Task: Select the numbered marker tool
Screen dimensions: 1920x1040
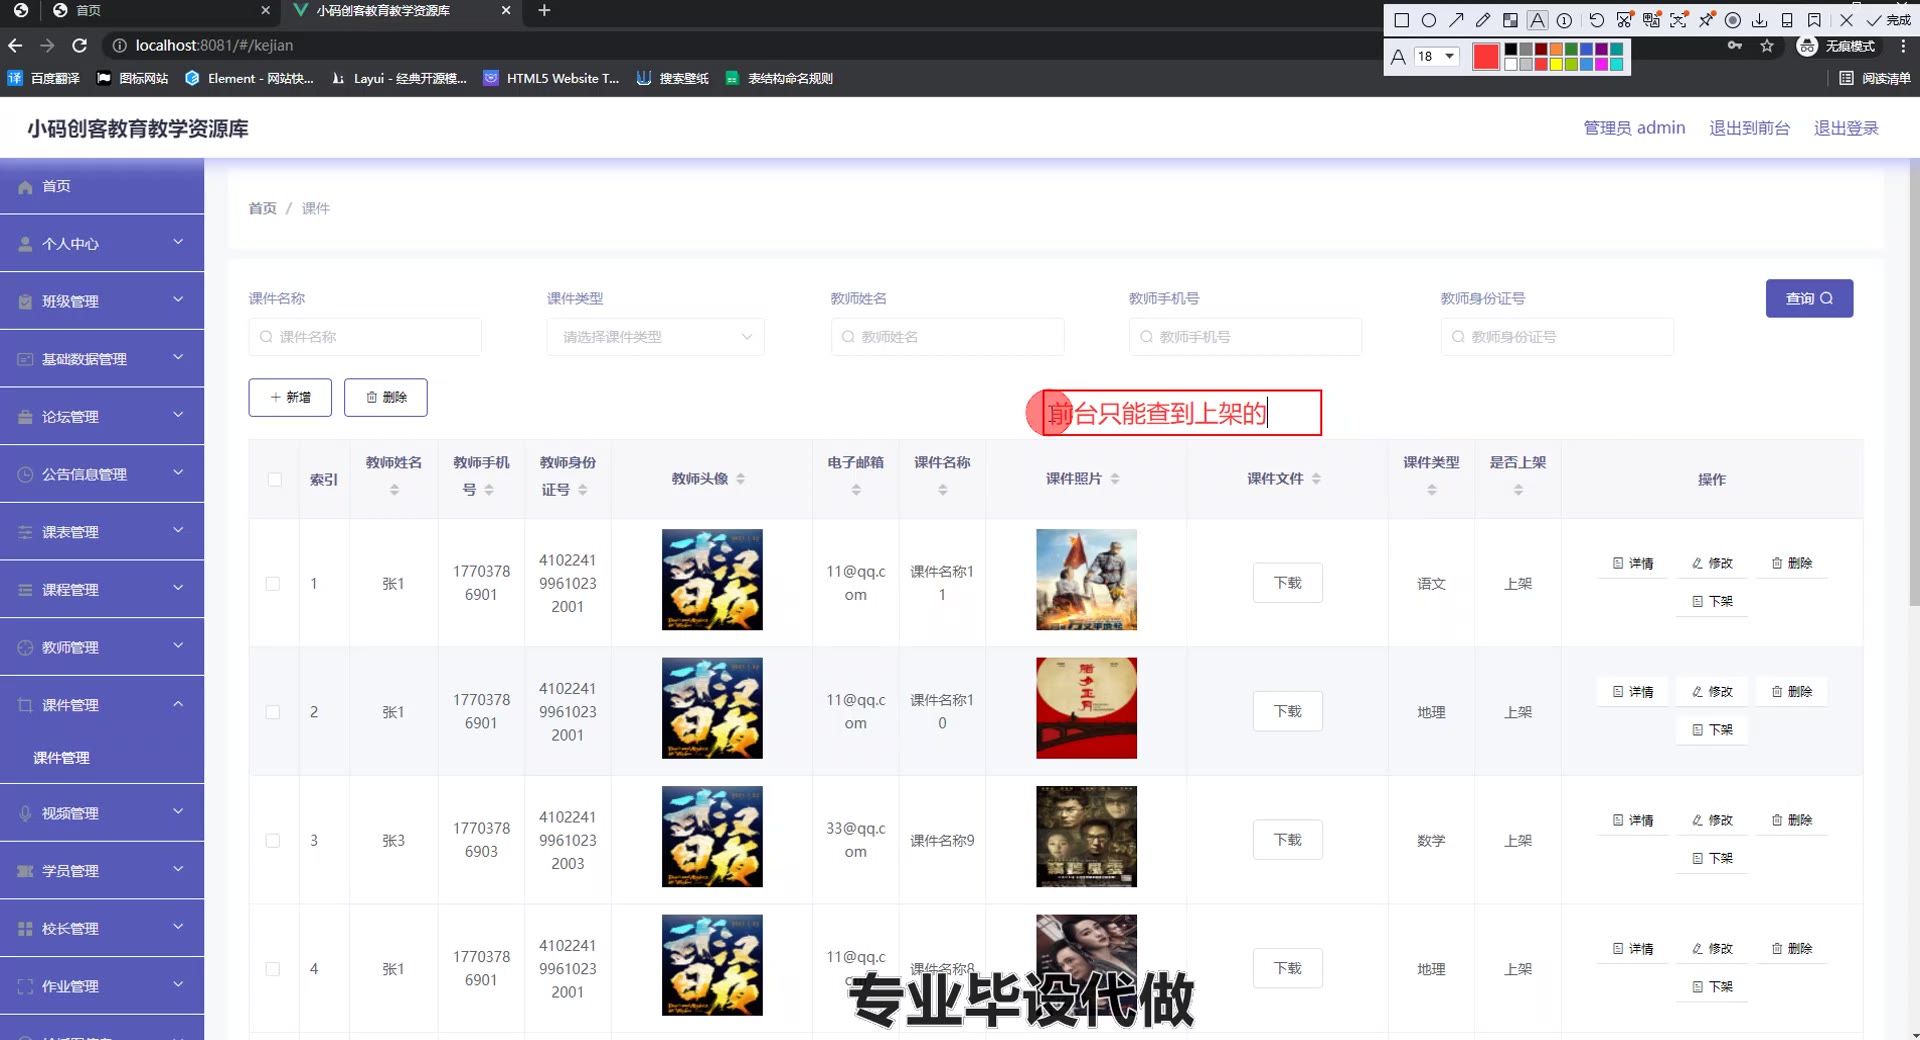Action: [x=1564, y=20]
